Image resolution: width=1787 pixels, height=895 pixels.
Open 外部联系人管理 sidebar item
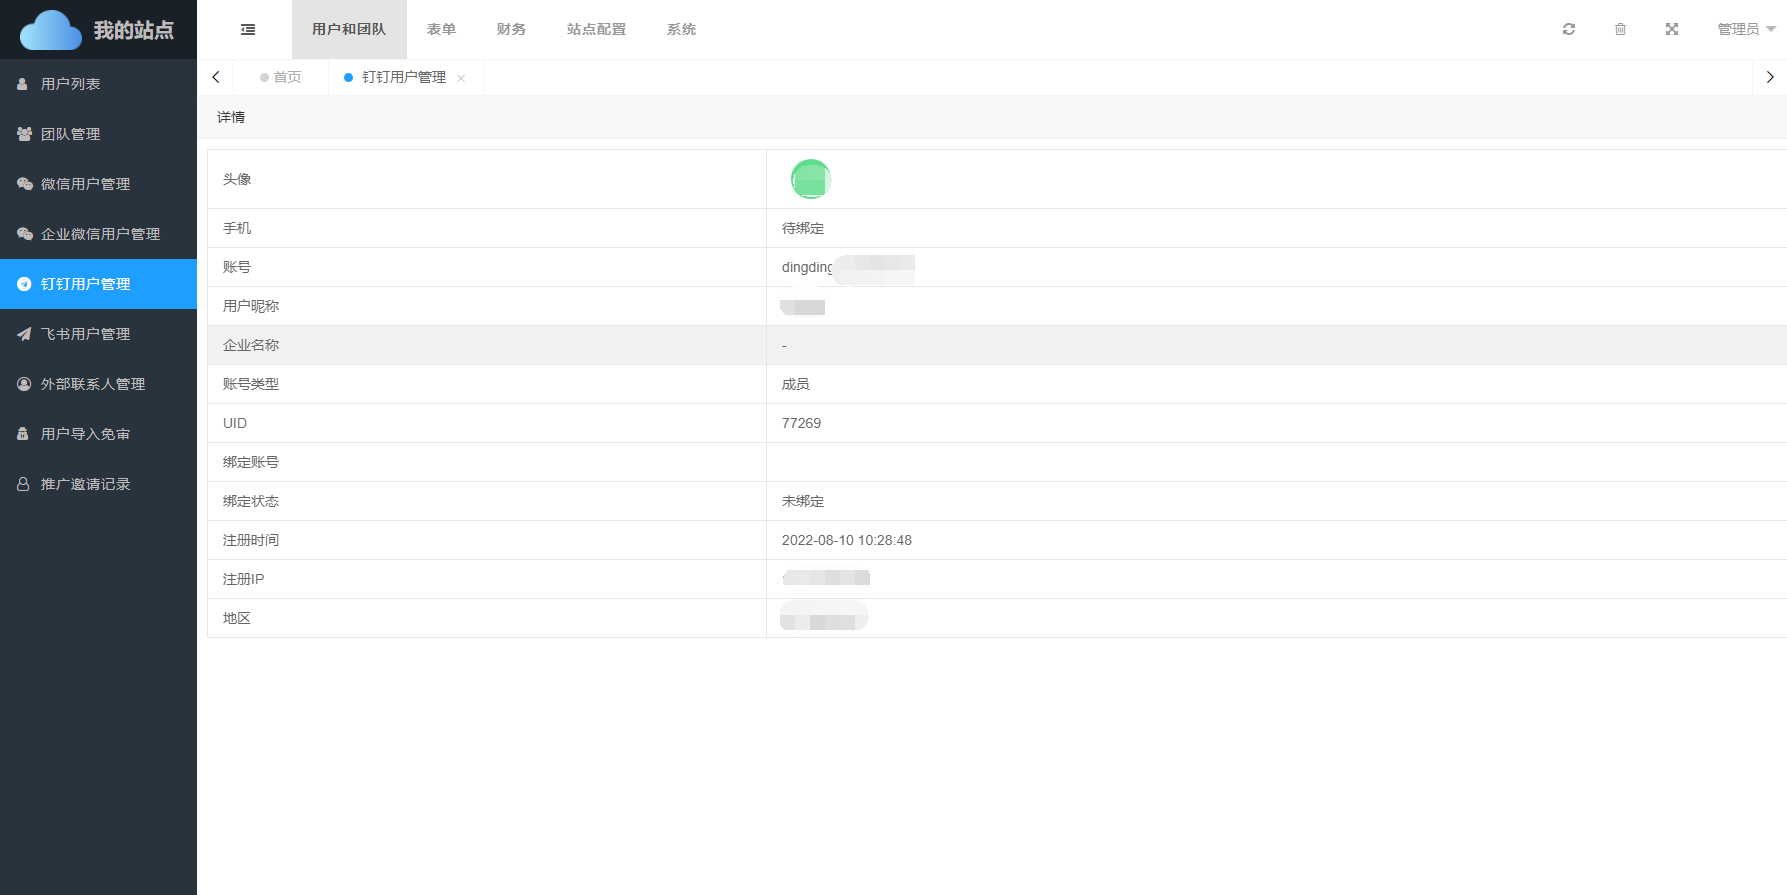pos(92,384)
